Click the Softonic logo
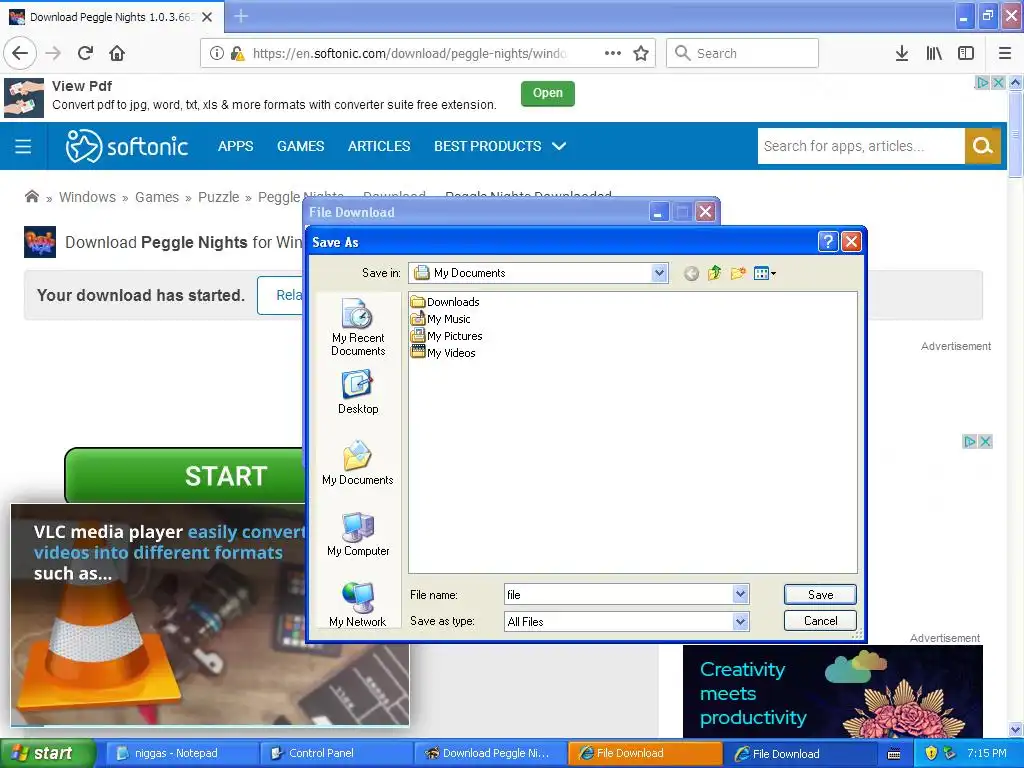The width and height of the screenshot is (1024, 768). tap(127, 146)
